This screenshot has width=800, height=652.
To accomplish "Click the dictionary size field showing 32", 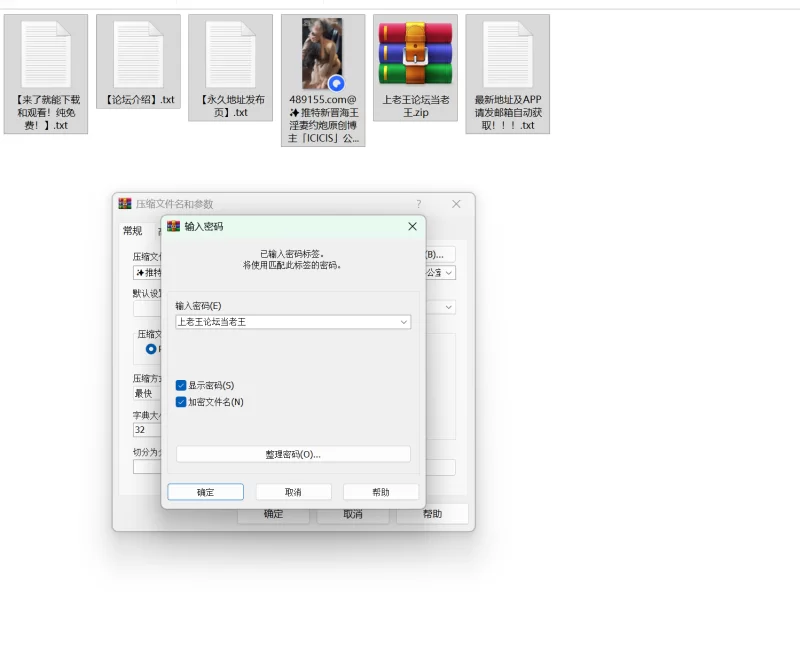I will [147, 430].
